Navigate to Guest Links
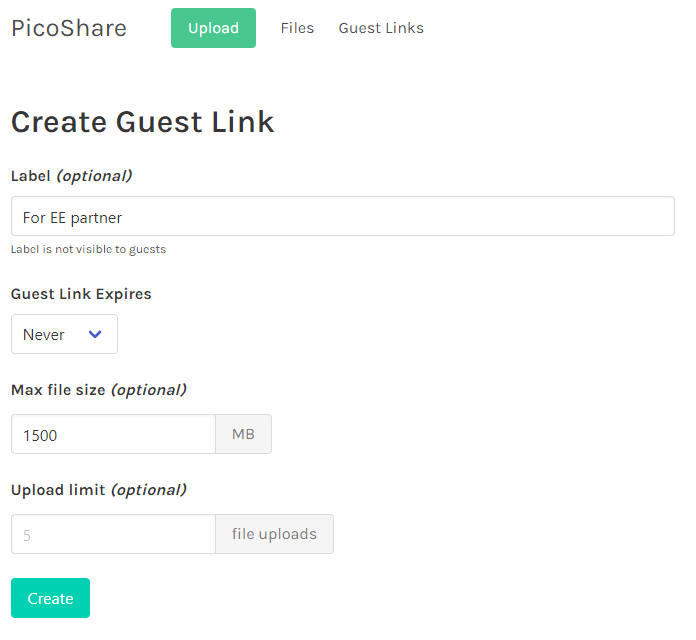The height and width of the screenshot is (640, 696). point(381,28)
